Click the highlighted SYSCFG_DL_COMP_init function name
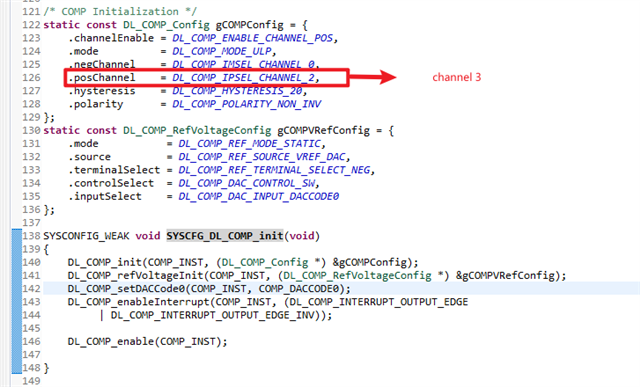640x387 pixels. click(225, 236)
